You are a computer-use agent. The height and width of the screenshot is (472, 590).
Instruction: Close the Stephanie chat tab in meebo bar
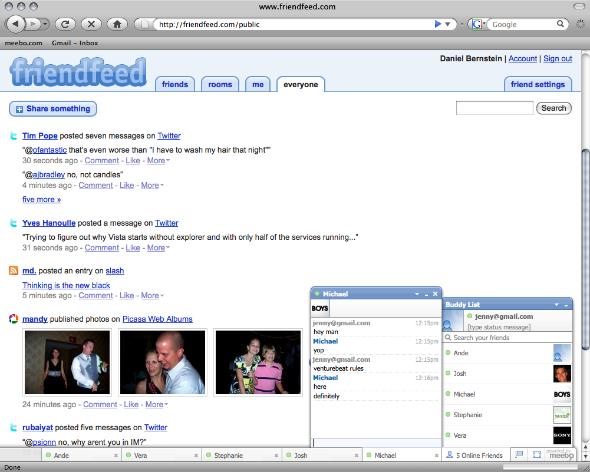pyautogui.click(x=276, y=455)
